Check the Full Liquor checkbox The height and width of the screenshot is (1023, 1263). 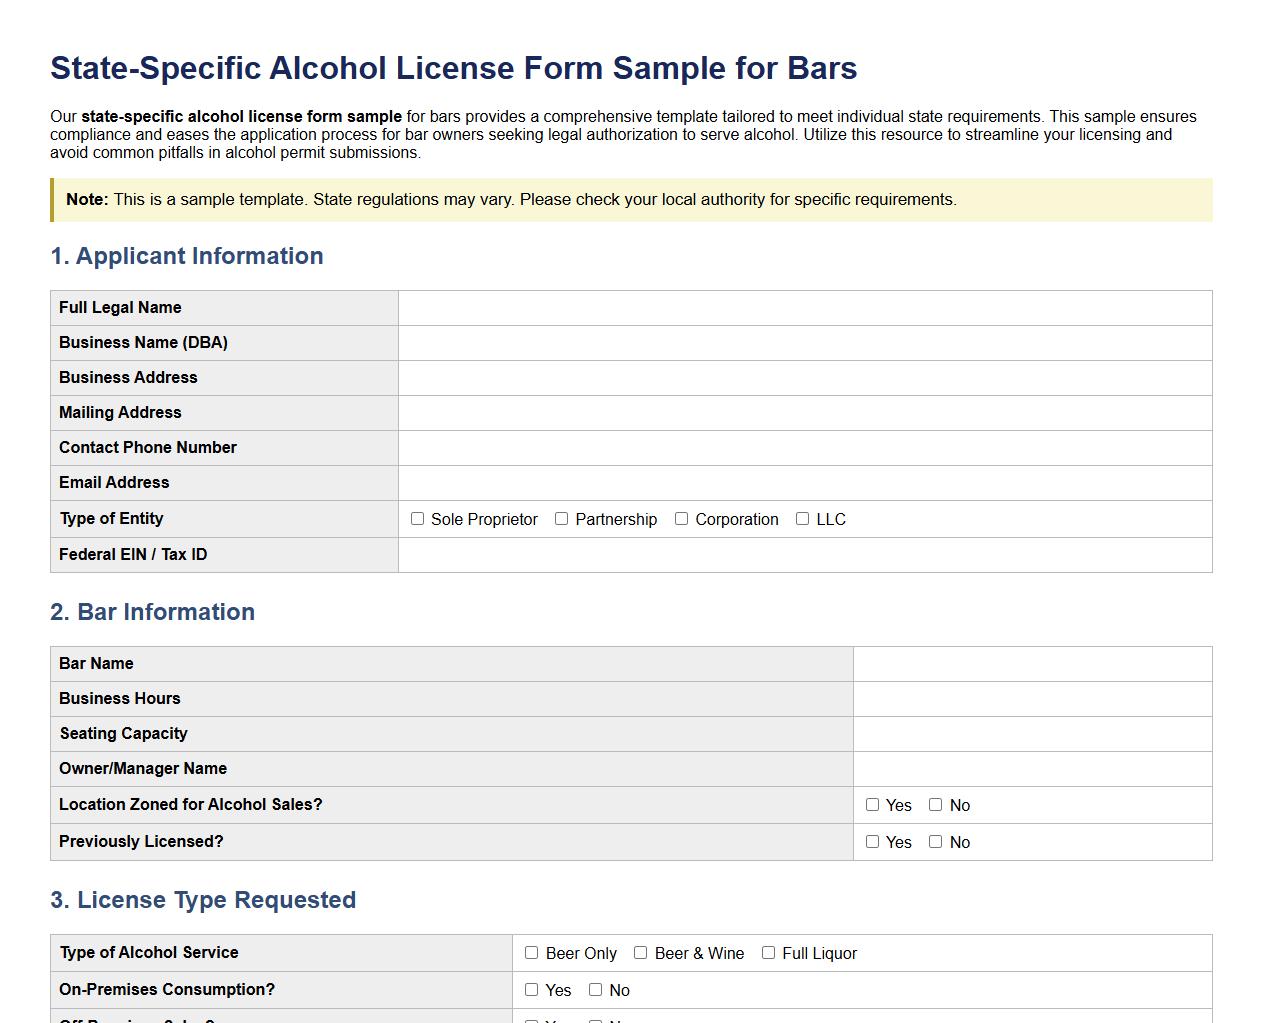coord(768,953)
